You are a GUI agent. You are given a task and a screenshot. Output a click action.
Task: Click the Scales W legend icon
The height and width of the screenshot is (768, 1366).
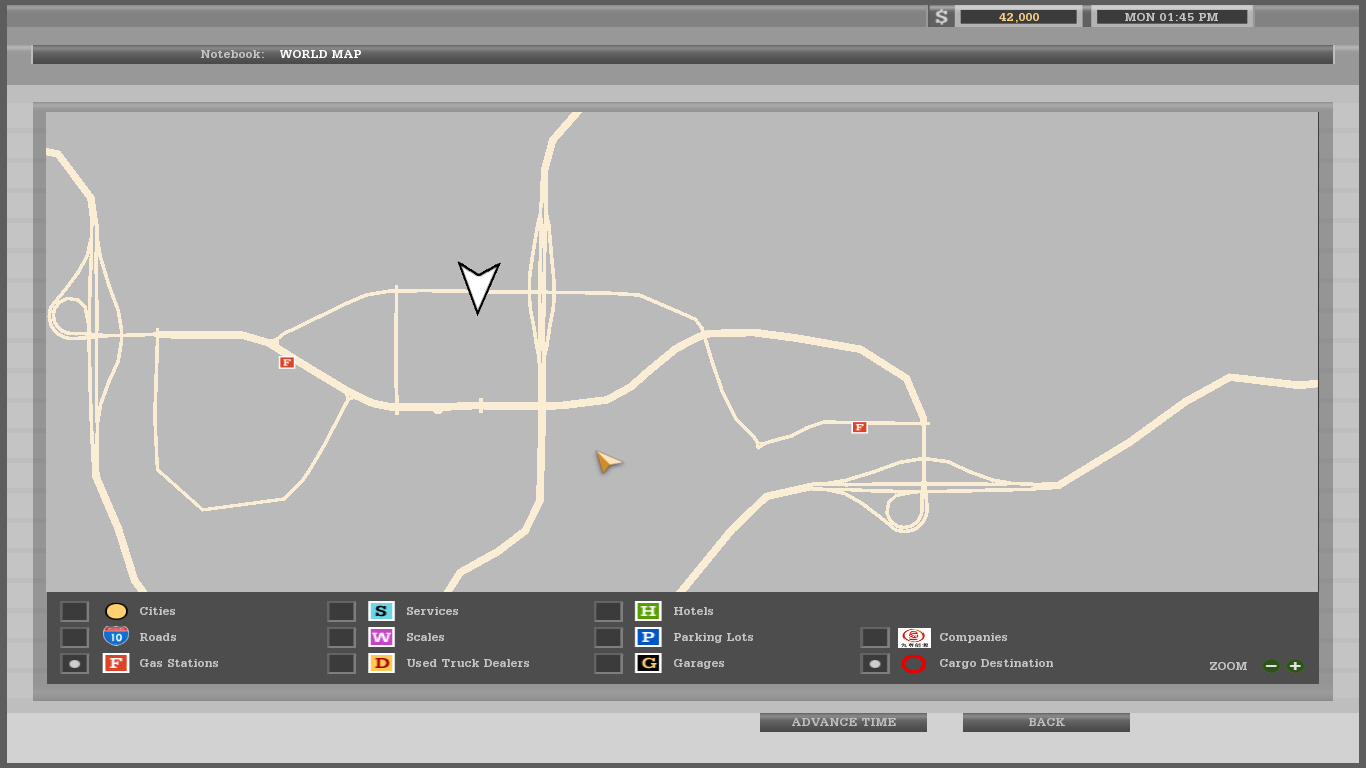pyautogui.click(x=381, y=637)
